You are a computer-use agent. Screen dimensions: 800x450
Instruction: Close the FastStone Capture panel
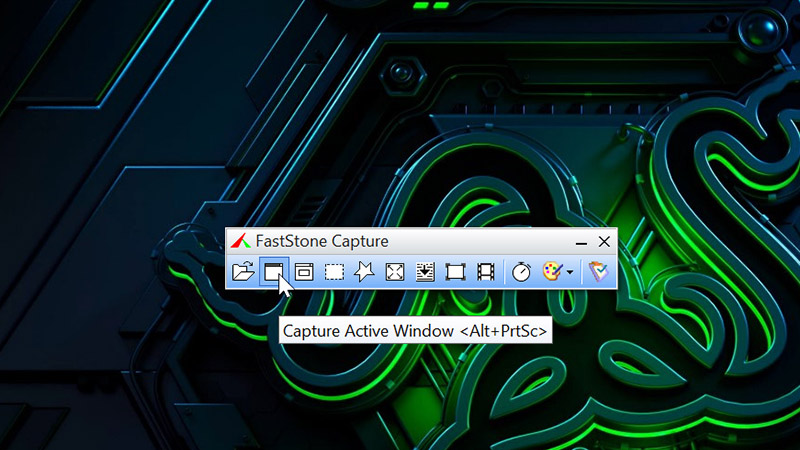[x=604, y=242]
